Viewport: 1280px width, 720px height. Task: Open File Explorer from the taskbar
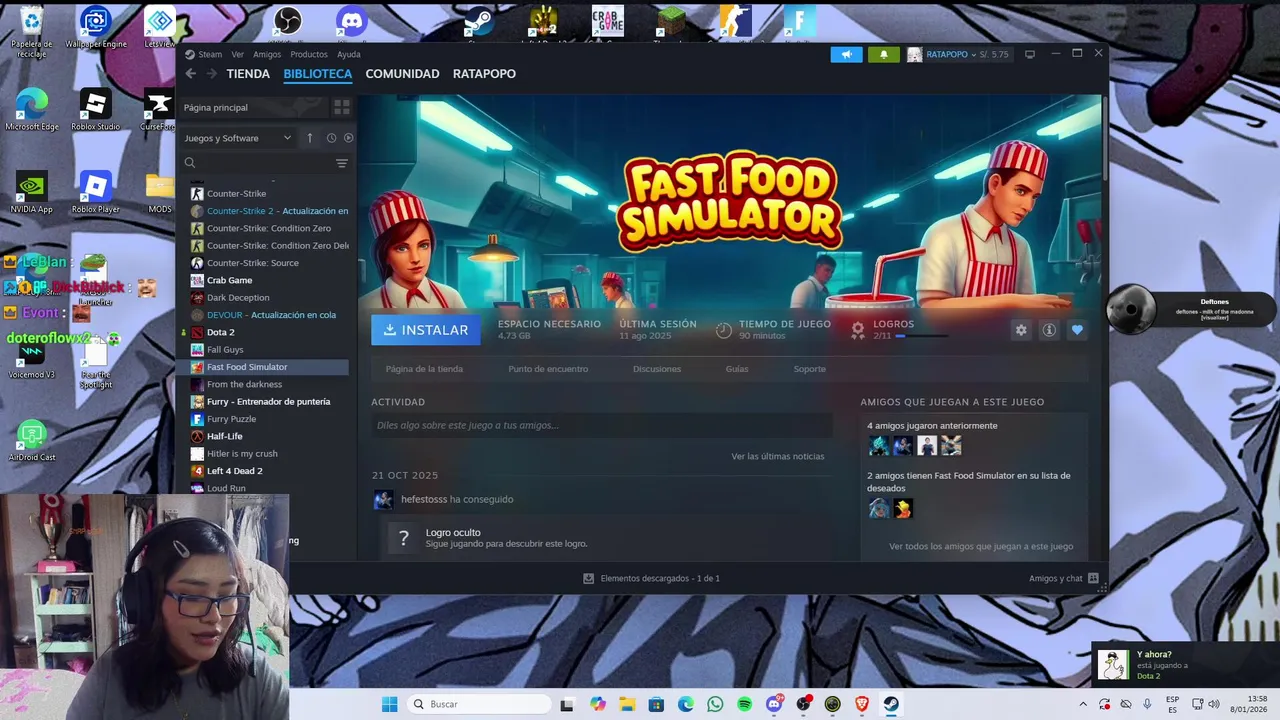point(627,704)
